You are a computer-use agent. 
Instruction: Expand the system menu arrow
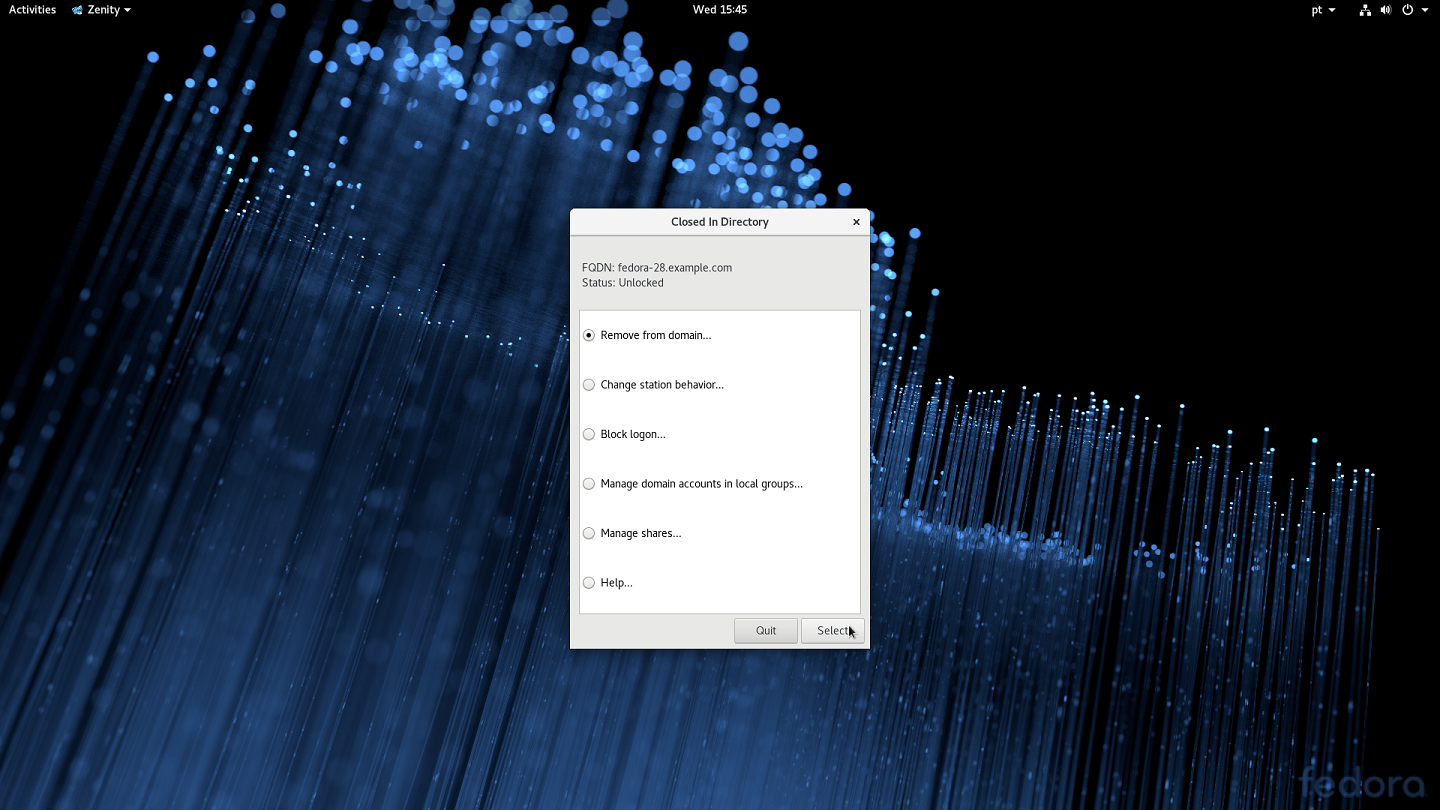pos(1425,10)
